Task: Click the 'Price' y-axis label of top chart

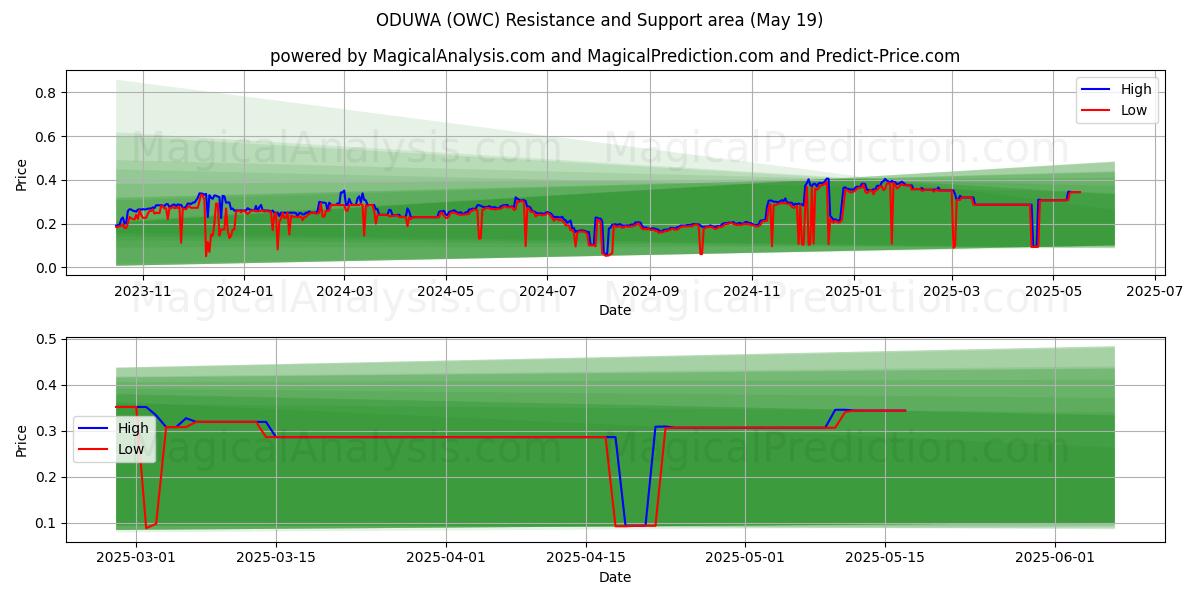Action: [22, 175]
